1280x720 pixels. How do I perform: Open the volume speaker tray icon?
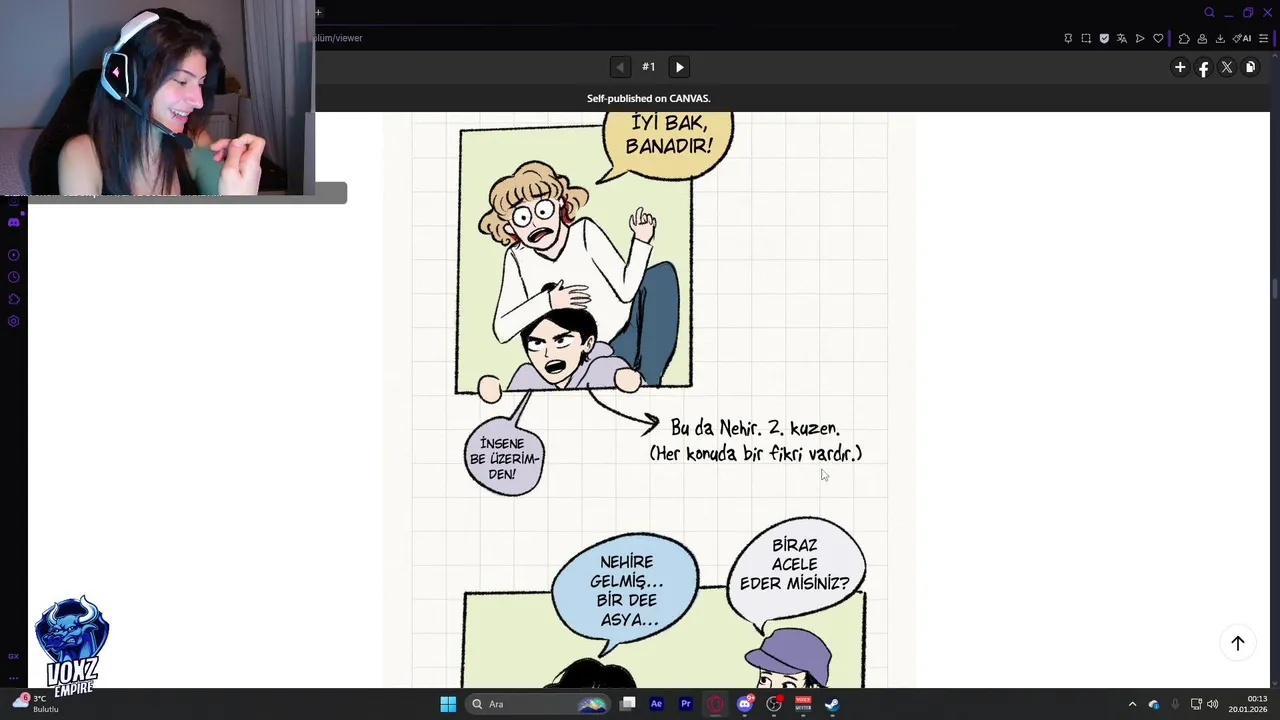tap(1213, 704)
